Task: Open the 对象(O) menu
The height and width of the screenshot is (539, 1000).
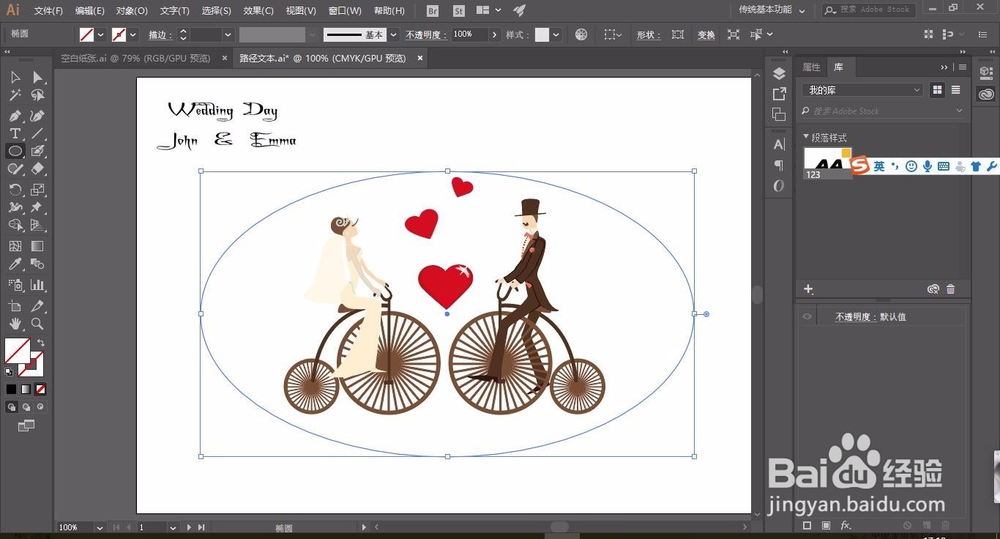Action: tap(132, 11)
